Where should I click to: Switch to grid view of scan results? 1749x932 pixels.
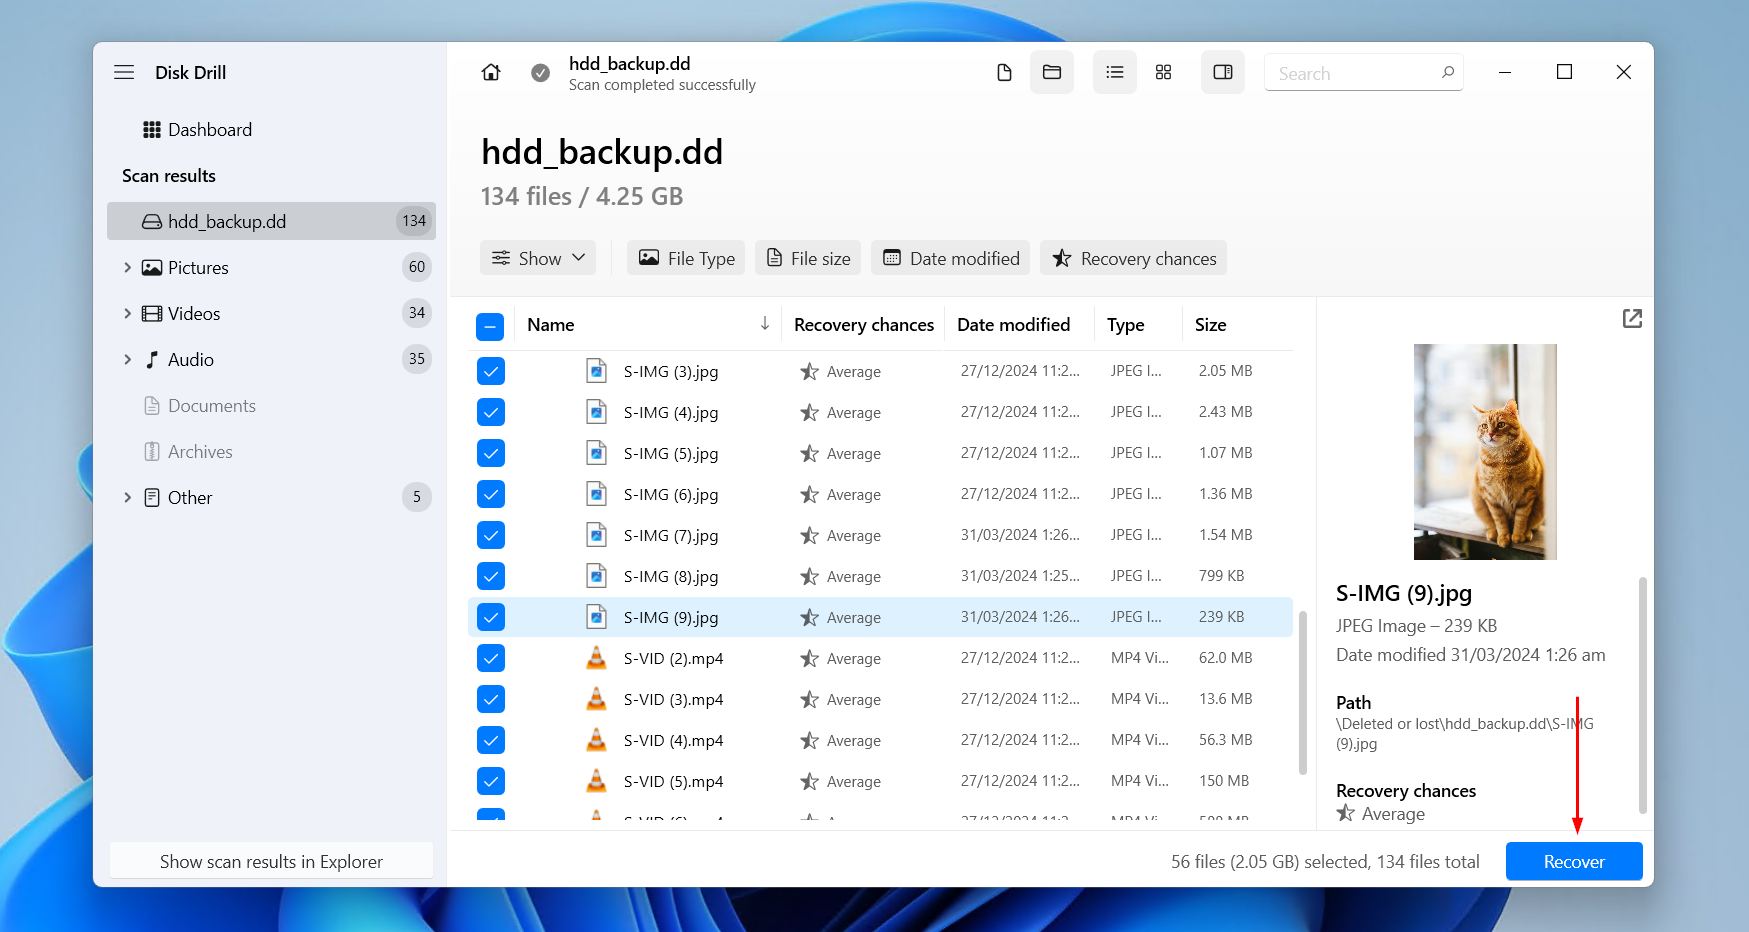[1162, 72]
